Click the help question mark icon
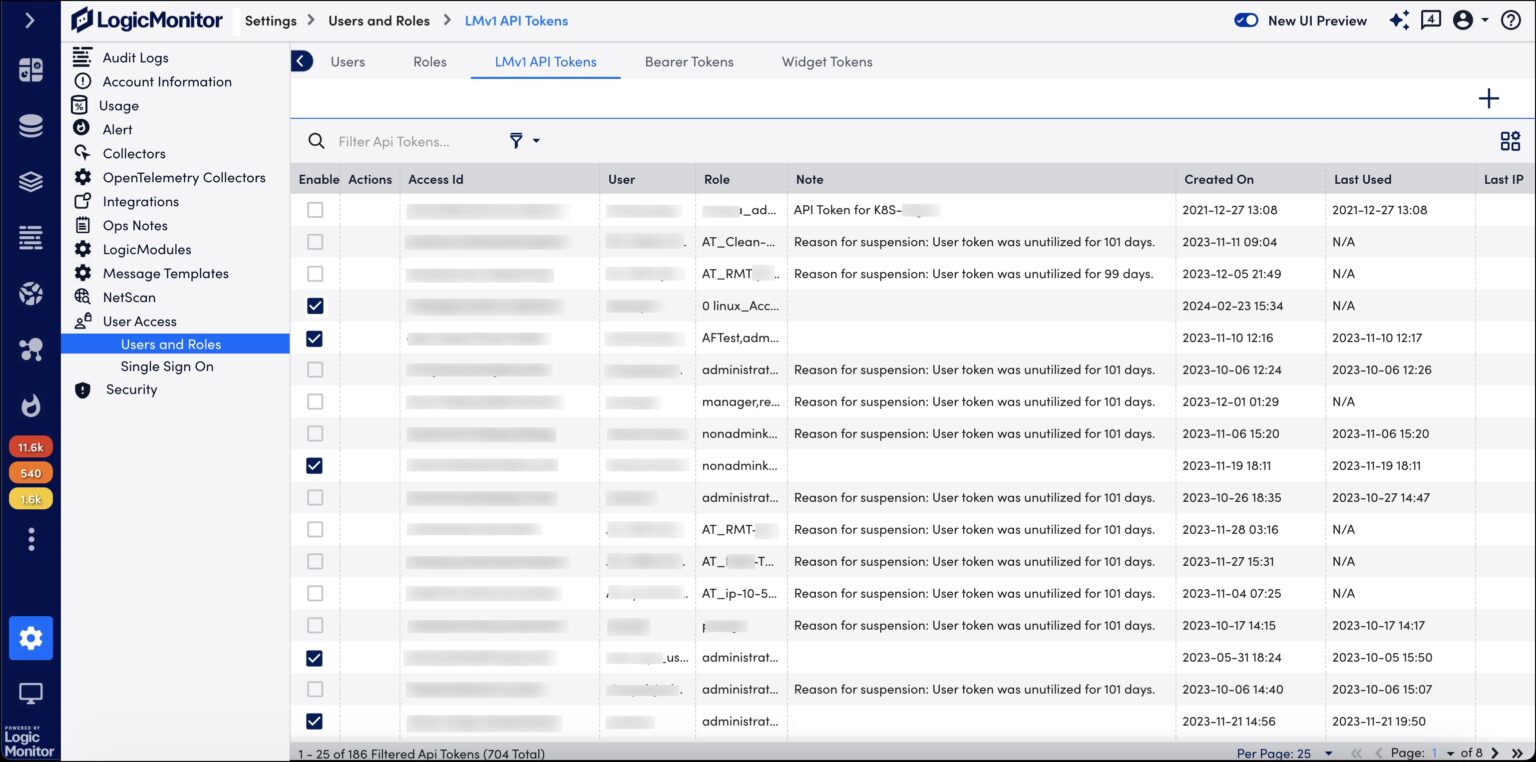Viewport: 1536px width, 762px height. [1510, 20]
